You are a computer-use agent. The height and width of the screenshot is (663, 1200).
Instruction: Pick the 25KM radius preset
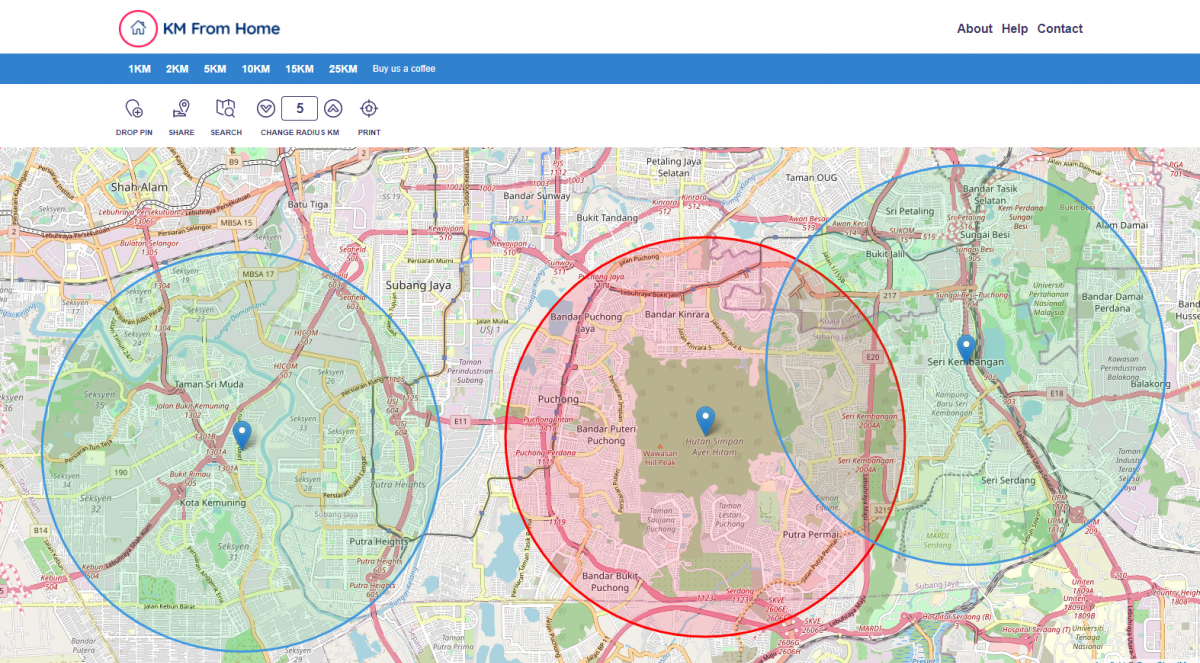click(x=343, y=69)
